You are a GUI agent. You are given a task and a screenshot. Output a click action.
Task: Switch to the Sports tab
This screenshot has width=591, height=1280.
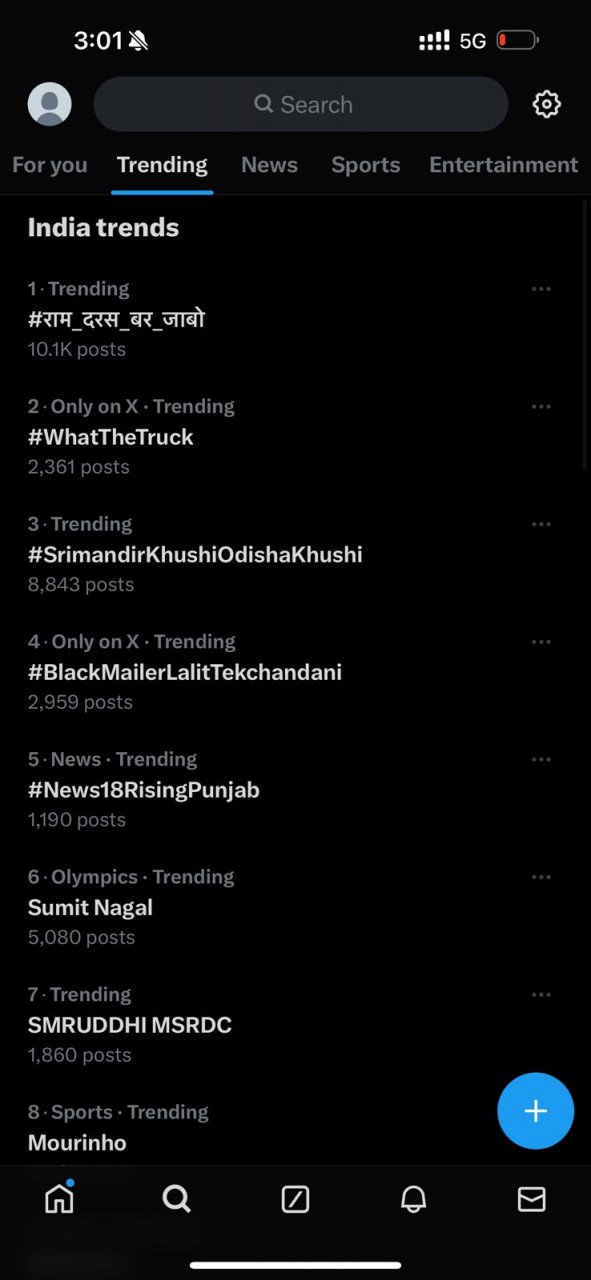[x=365, y=164]
